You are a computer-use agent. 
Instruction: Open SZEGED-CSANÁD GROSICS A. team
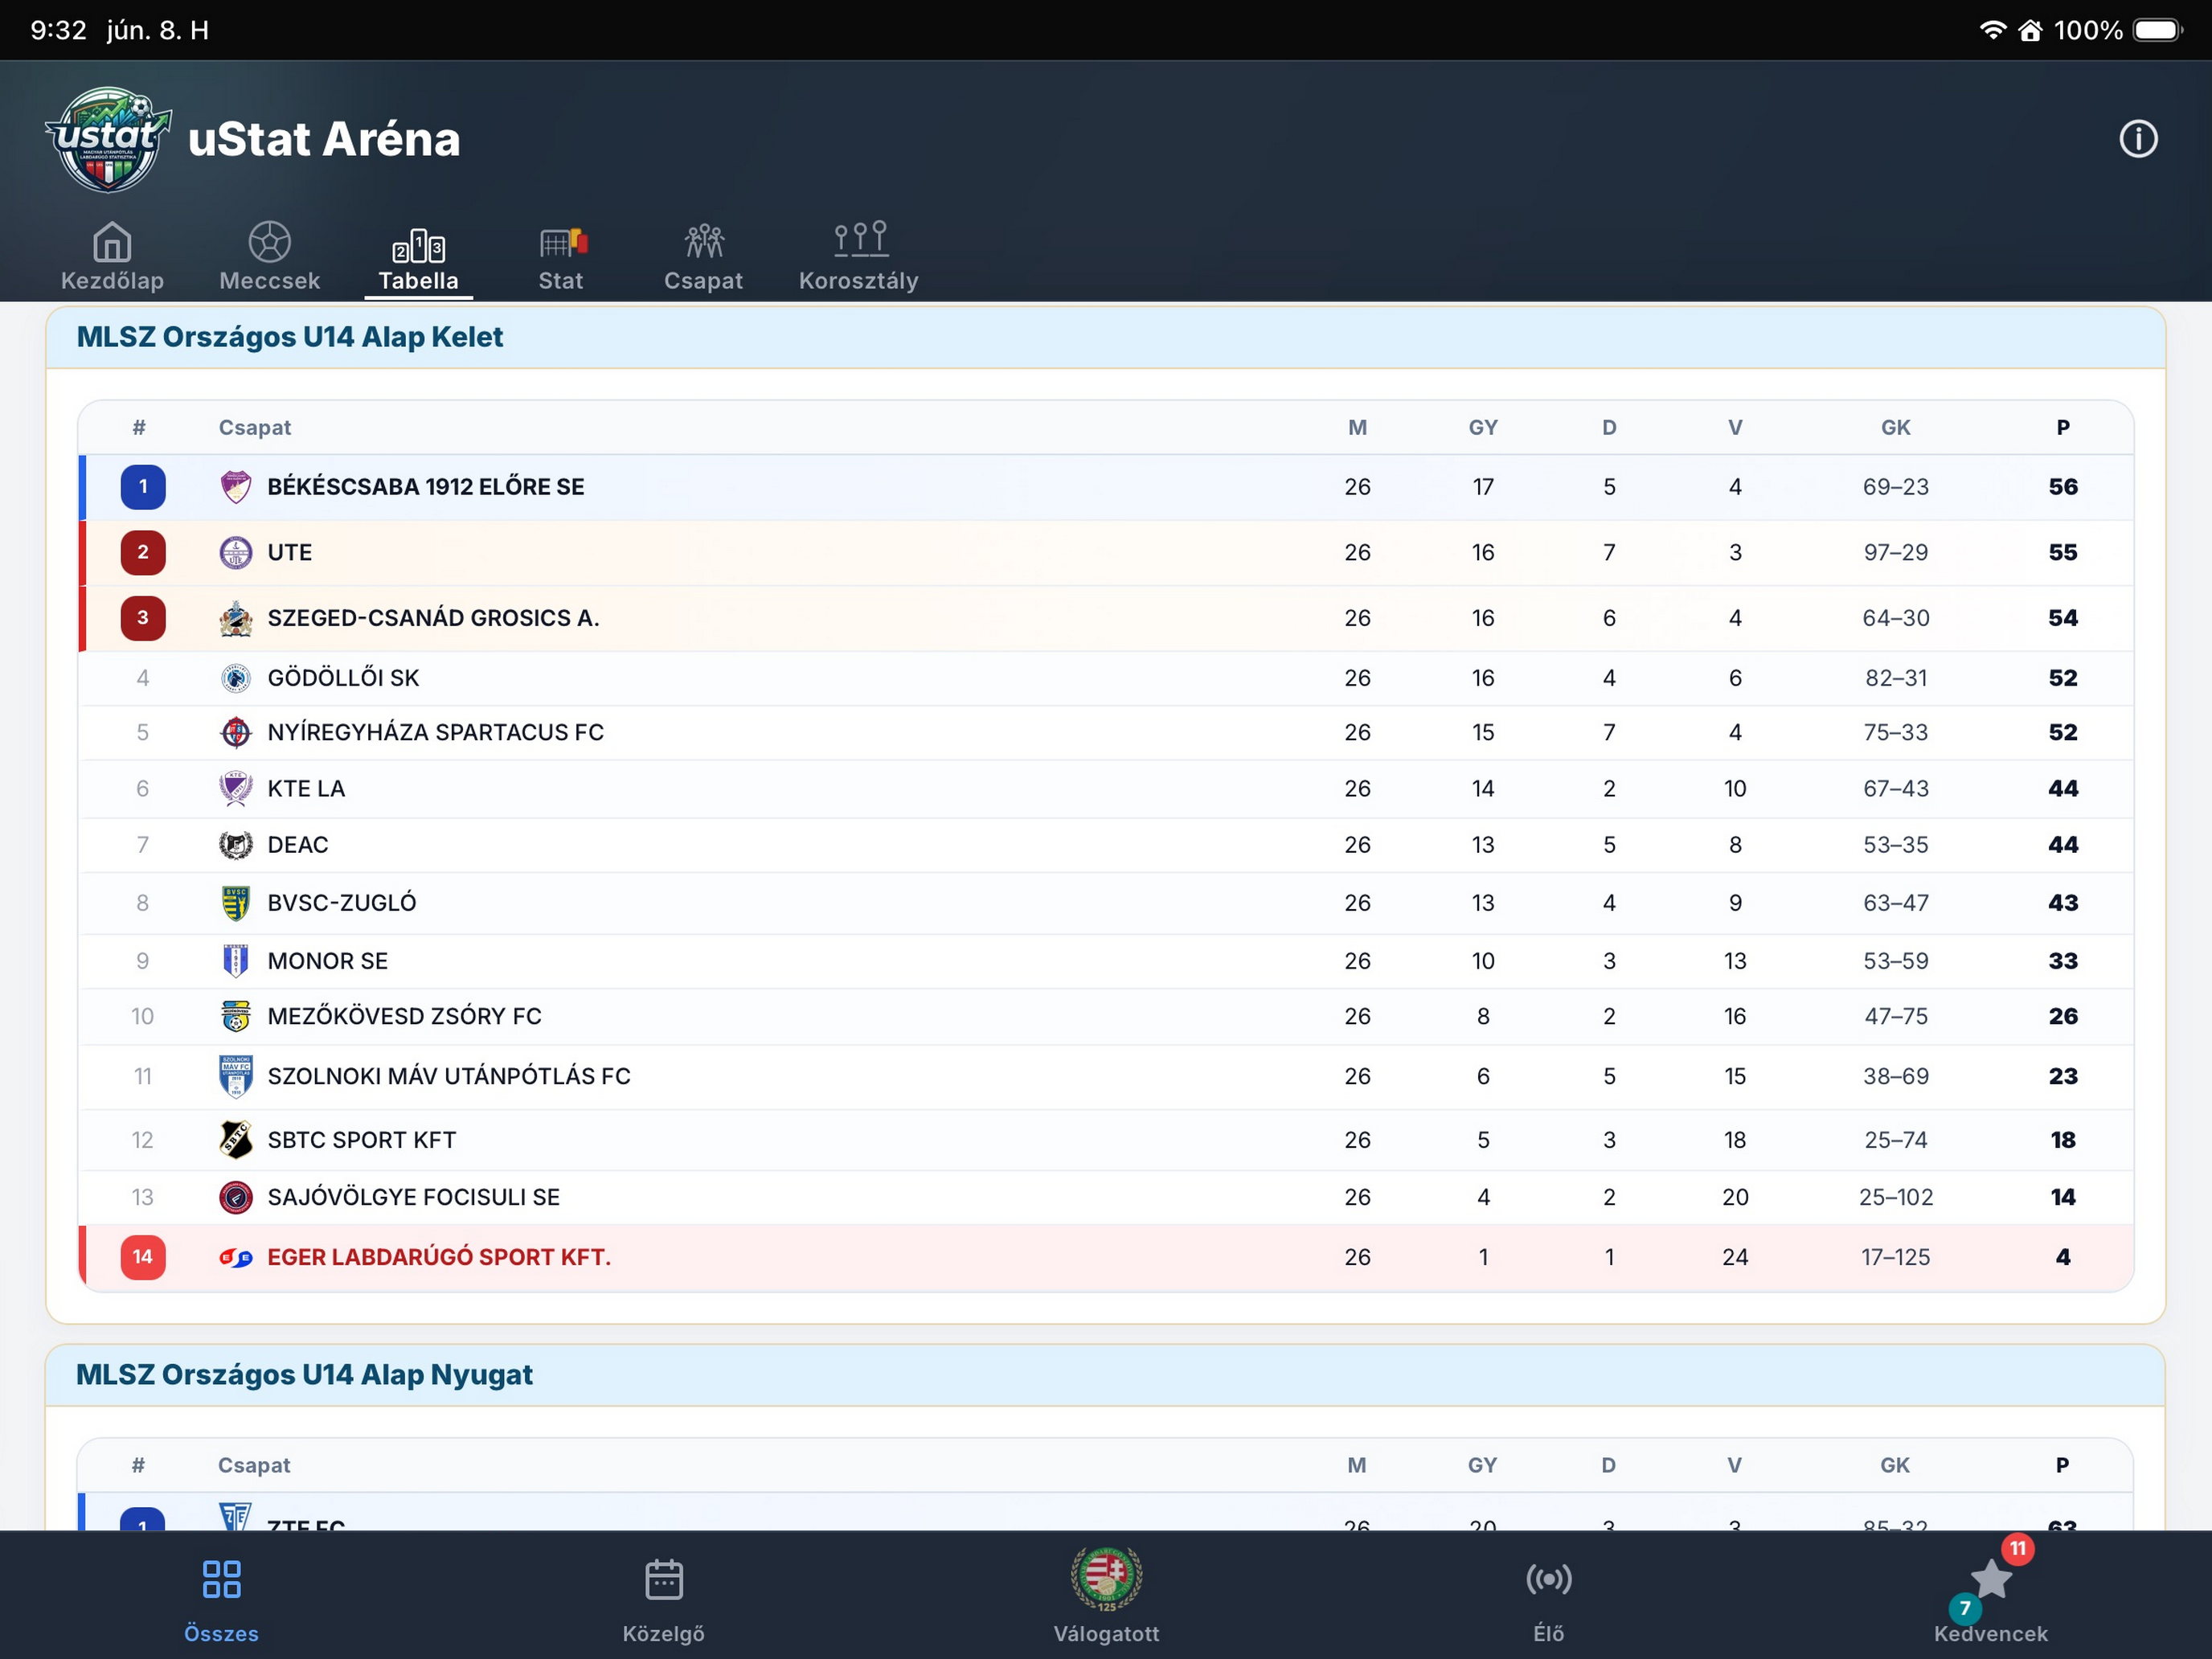click(x=433, y=618)
